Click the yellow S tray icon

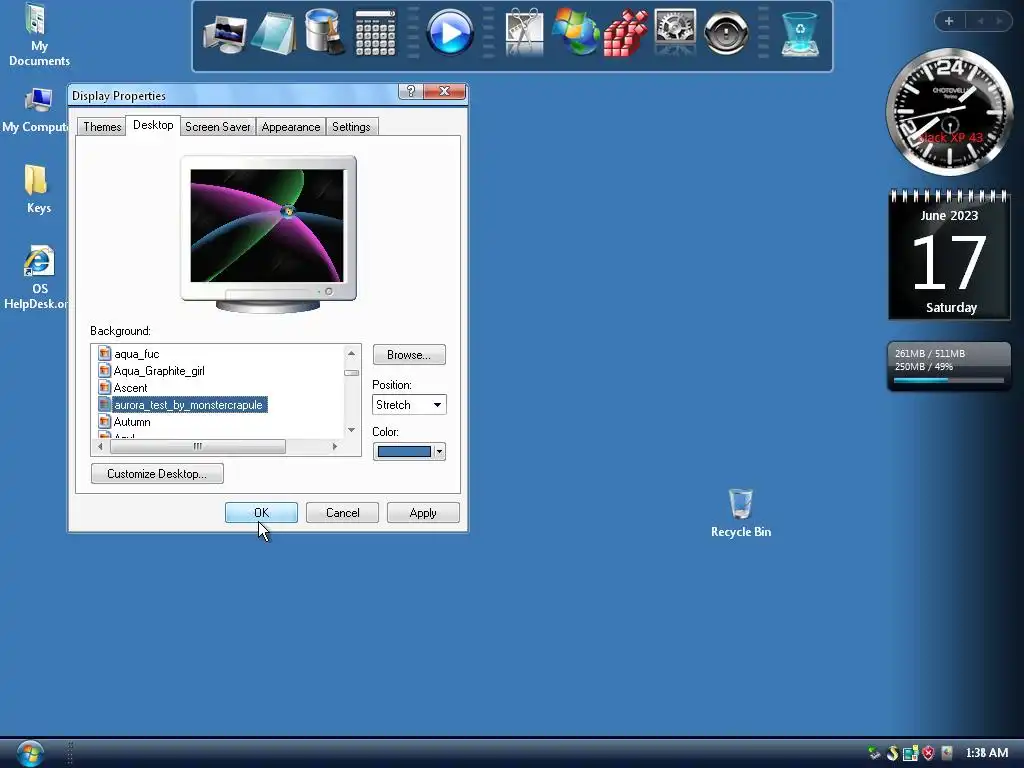892,753
